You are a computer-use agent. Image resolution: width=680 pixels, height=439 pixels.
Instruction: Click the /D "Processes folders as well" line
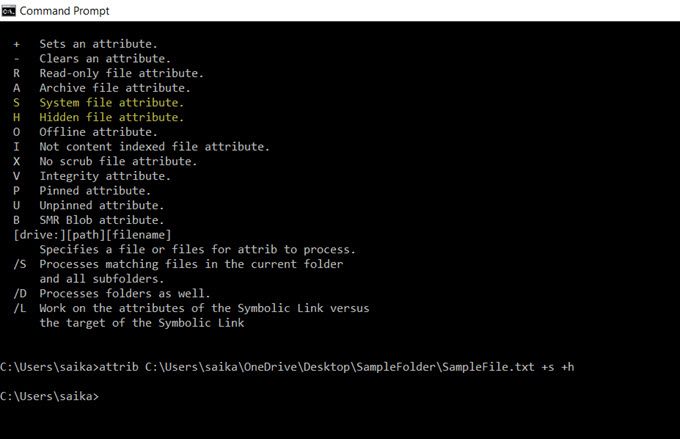coord(124,293)
